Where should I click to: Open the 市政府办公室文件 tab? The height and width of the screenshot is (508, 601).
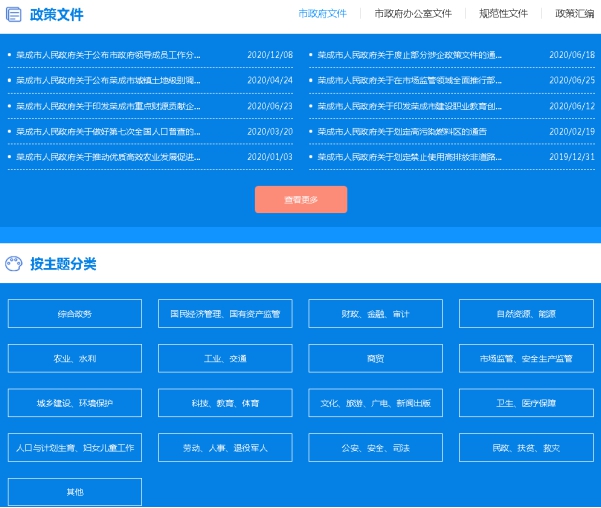click(x=412, y=14)
